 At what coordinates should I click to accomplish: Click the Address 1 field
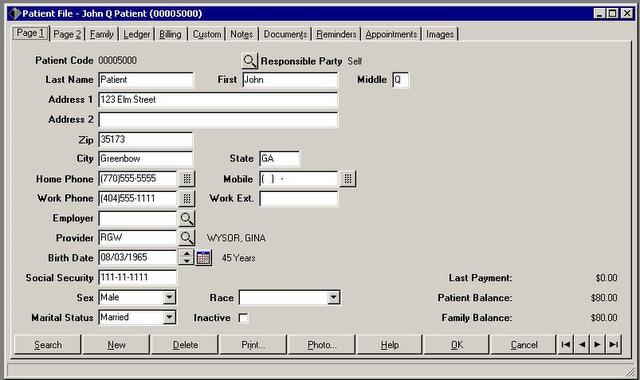coord(218,100)
